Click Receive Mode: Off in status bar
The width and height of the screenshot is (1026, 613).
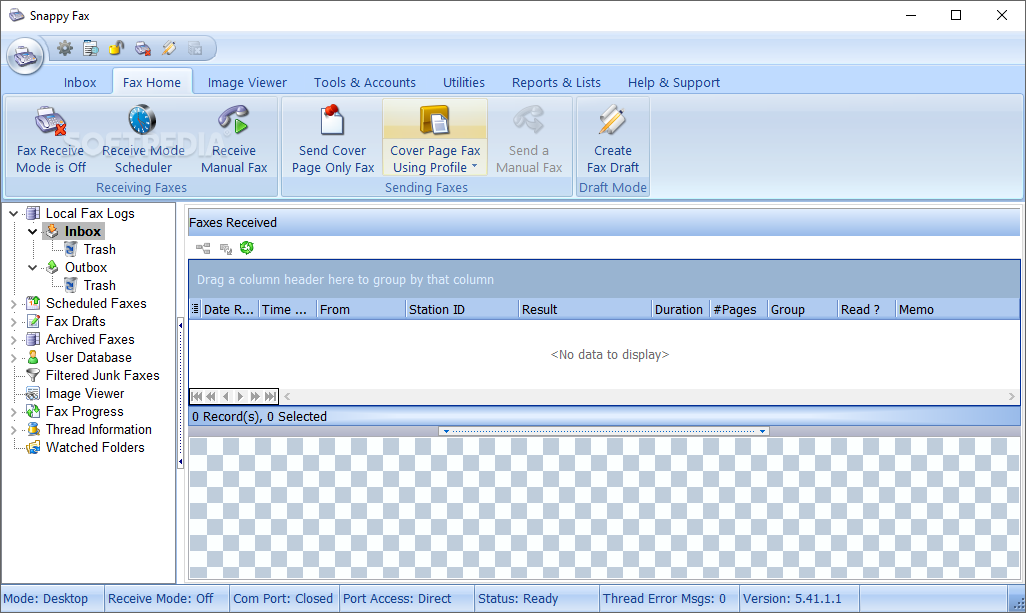click(161, 599)
